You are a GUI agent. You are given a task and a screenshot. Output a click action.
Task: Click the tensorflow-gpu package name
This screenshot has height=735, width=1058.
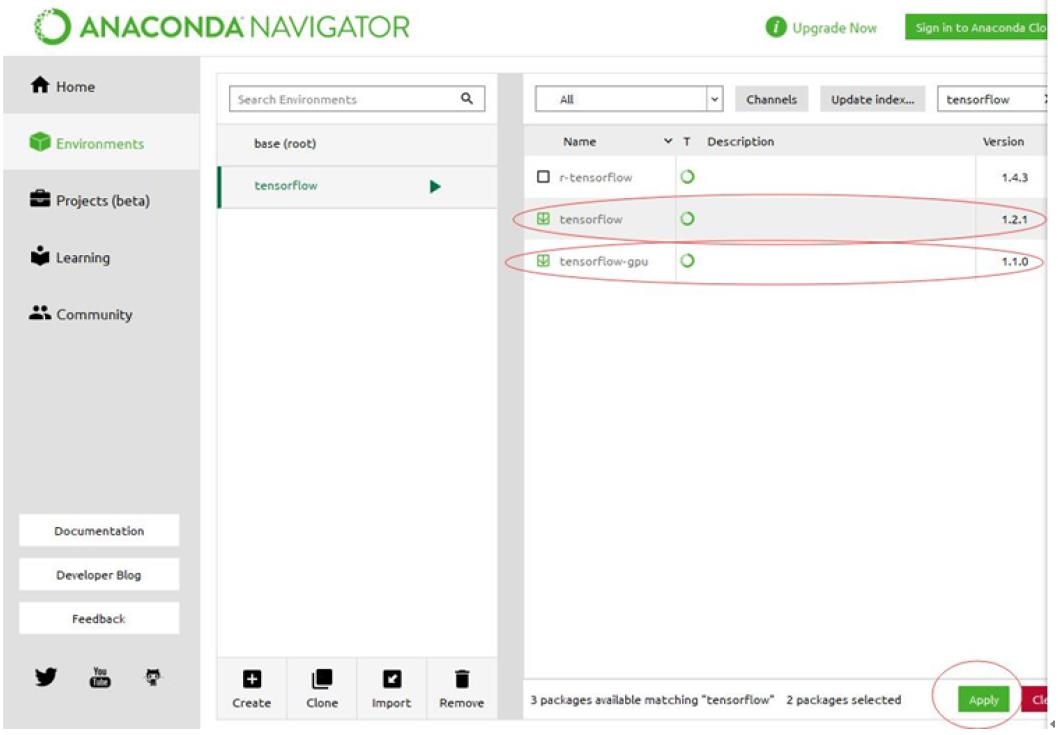[x=603, y=261]
